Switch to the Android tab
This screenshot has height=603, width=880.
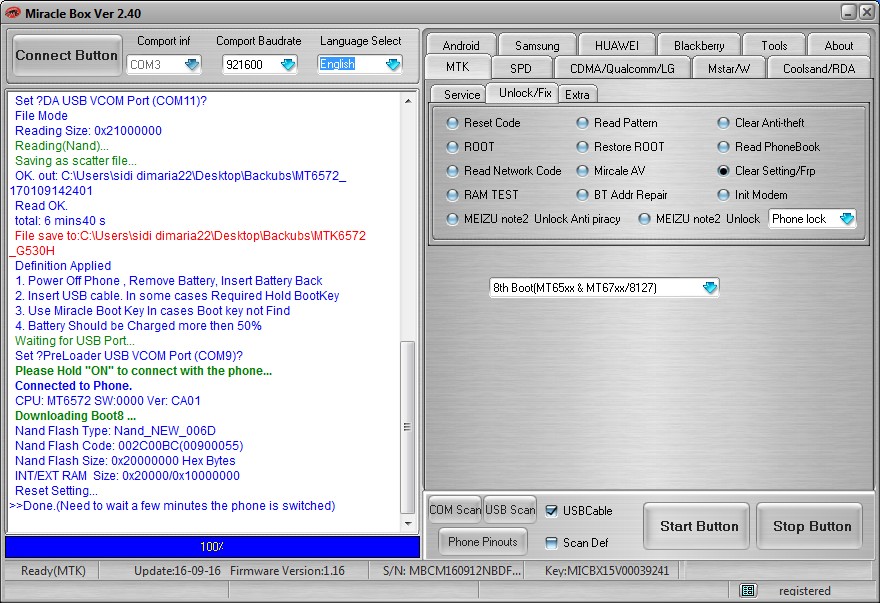(461, 45)
